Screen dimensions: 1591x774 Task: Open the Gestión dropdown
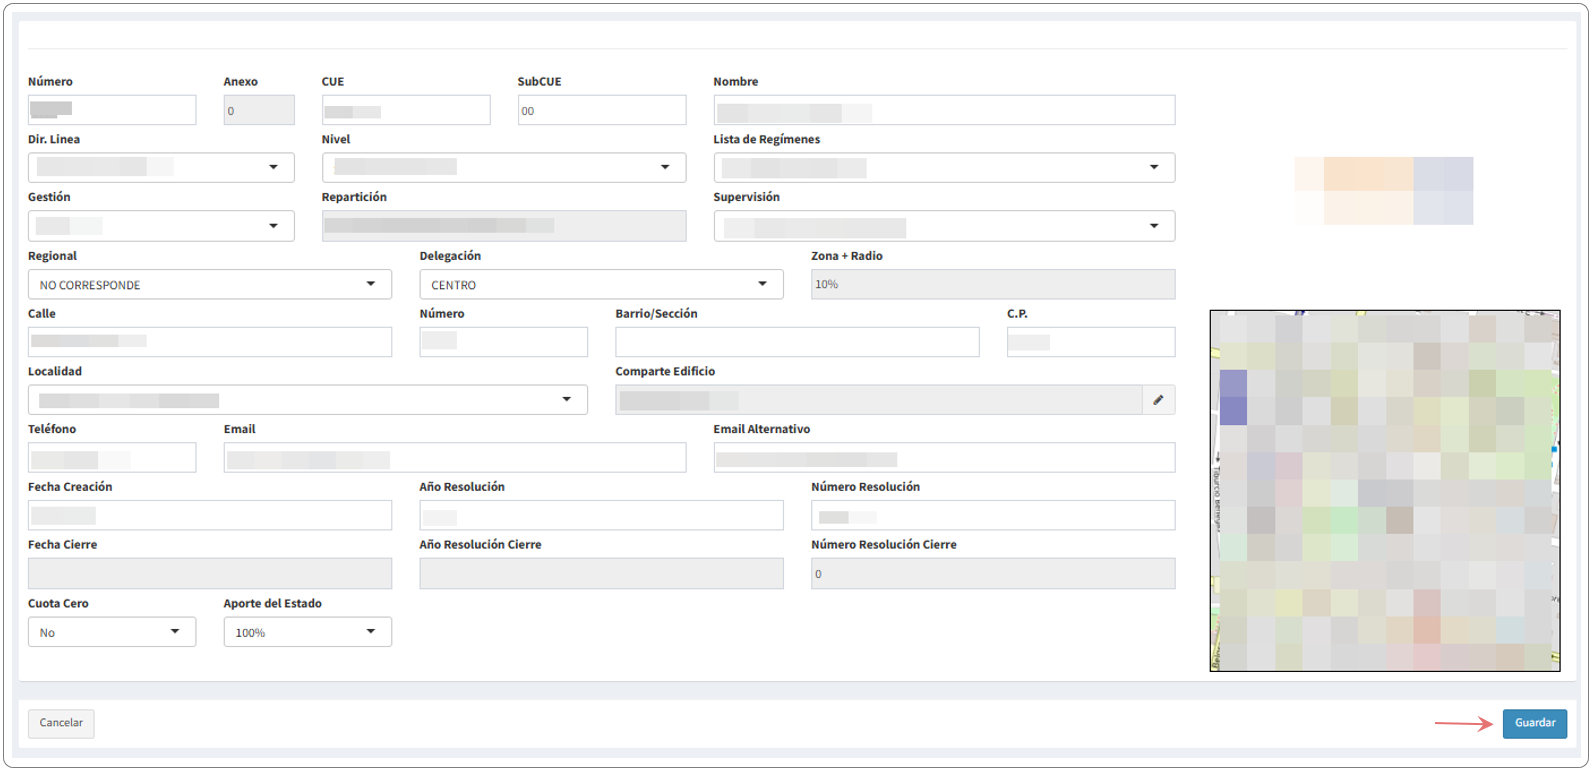click(161, 226)
